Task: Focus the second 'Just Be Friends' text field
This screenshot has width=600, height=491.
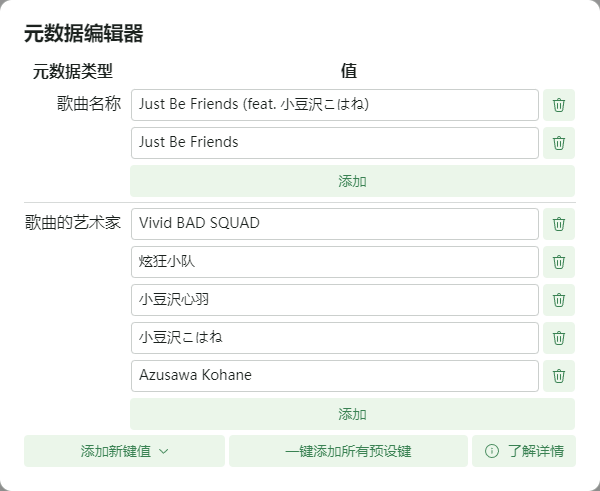Action: coord(334,143)
